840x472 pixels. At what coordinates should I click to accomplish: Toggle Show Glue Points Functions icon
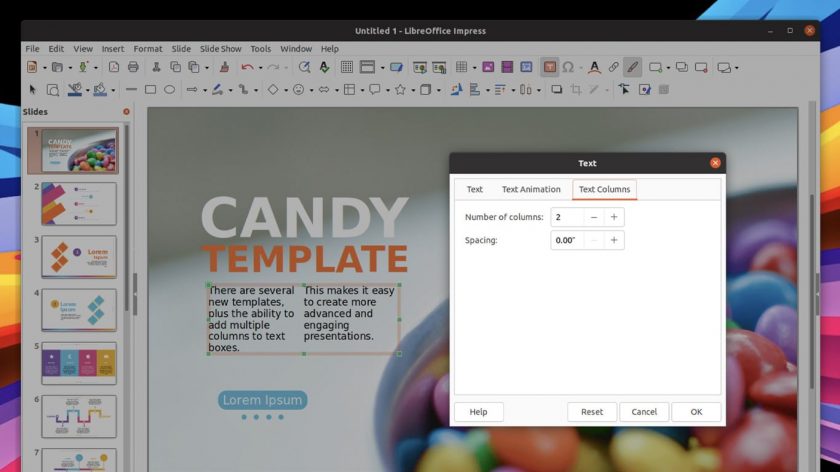tap(644, 89)
